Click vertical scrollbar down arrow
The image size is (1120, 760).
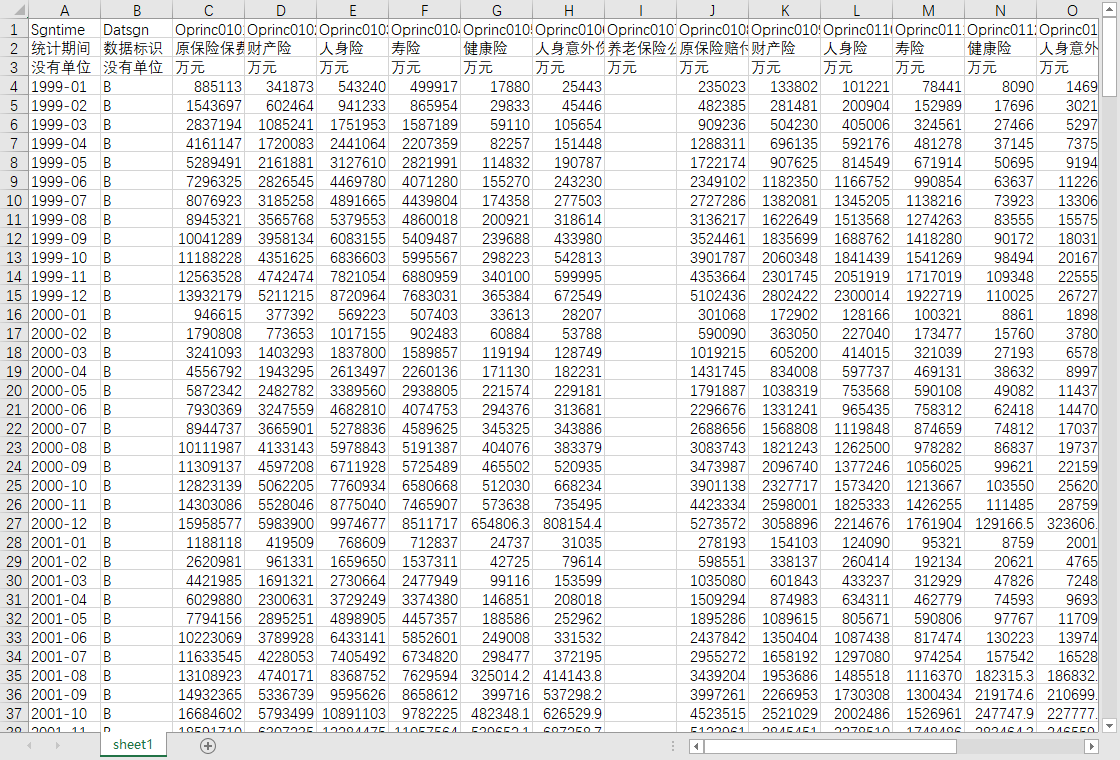(1109, 726)
